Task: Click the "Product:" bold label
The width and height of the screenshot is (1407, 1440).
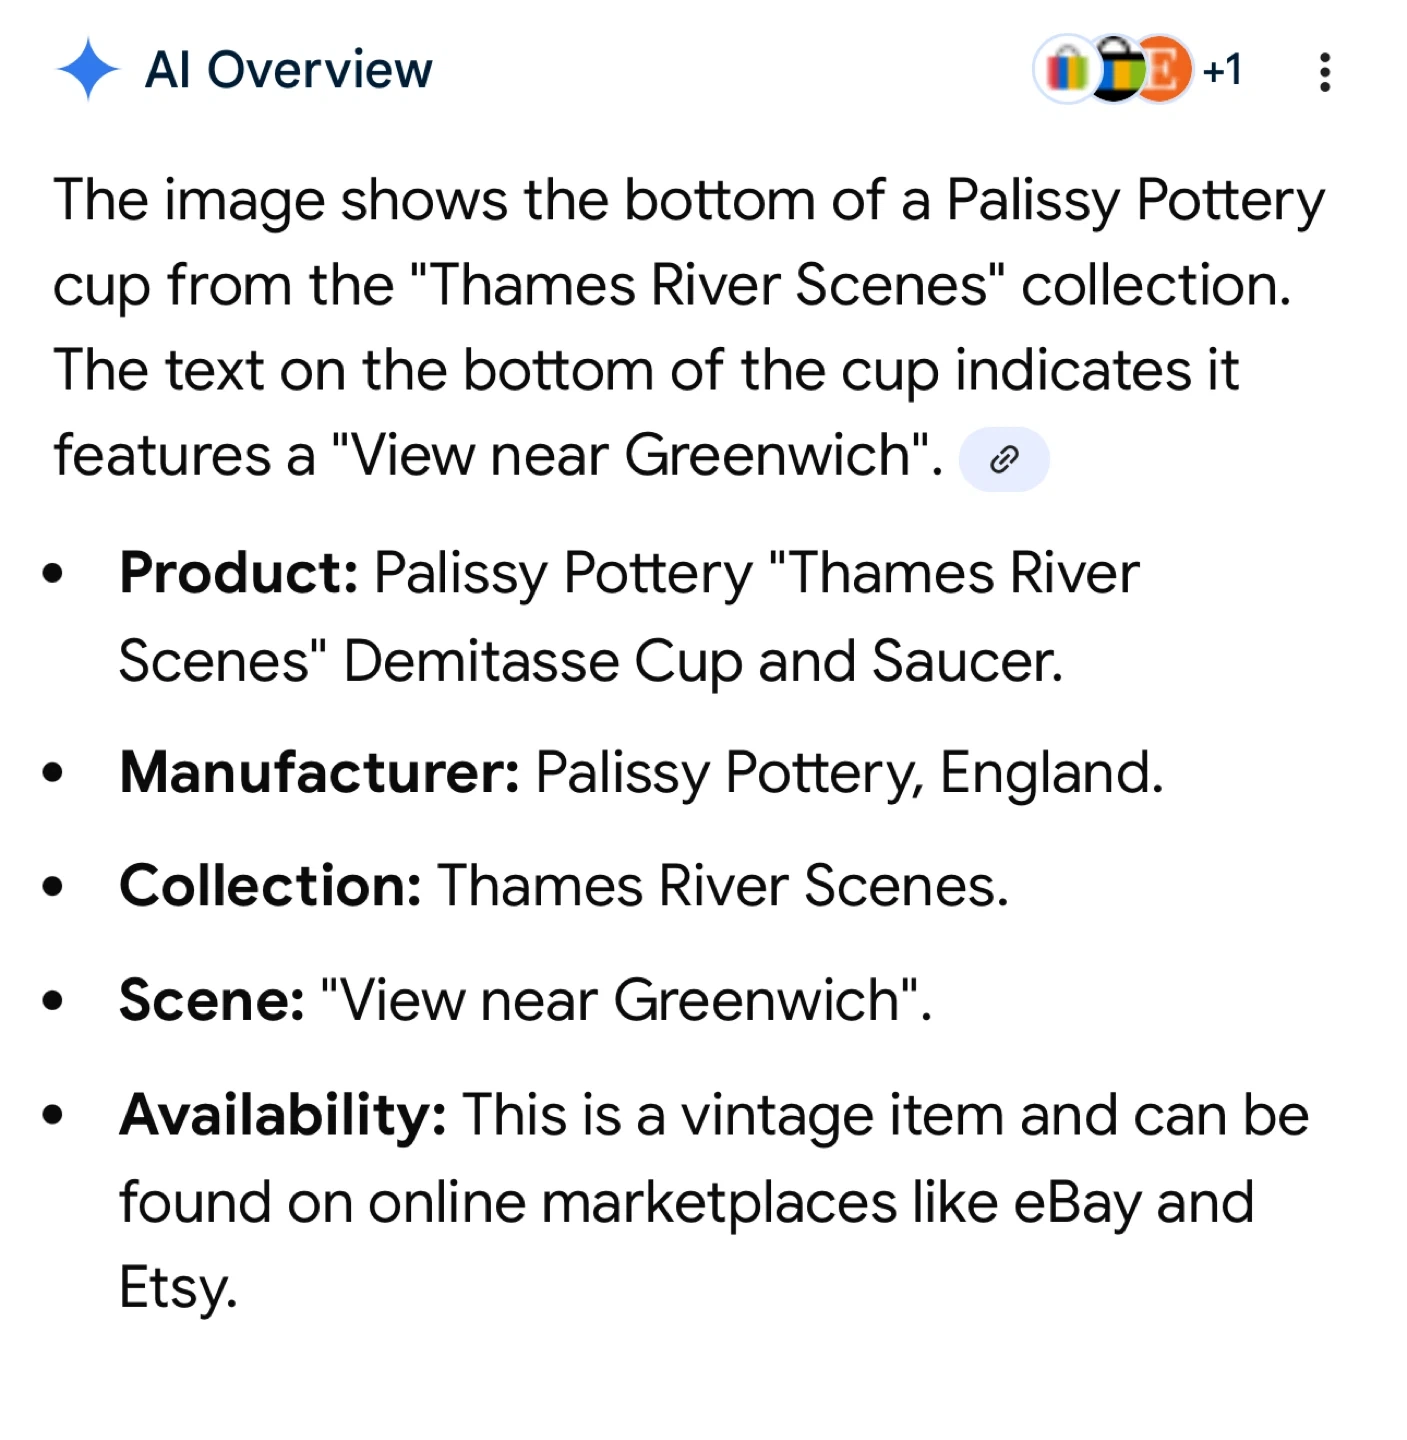Action: tap(238, 574)
